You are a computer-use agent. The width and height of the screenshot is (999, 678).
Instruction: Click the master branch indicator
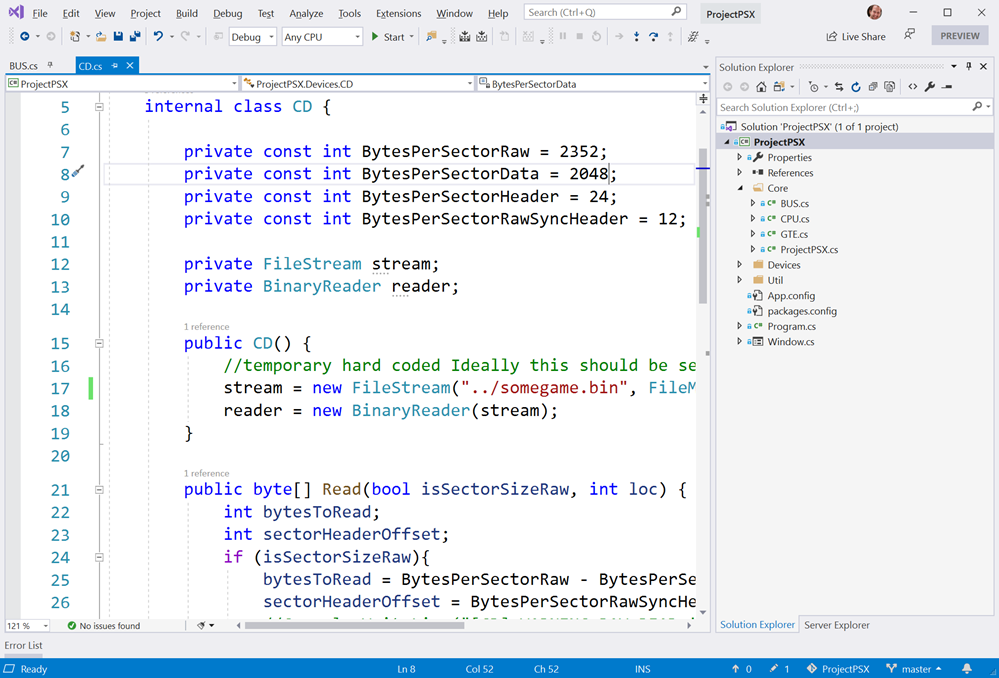tap(916, 669)
